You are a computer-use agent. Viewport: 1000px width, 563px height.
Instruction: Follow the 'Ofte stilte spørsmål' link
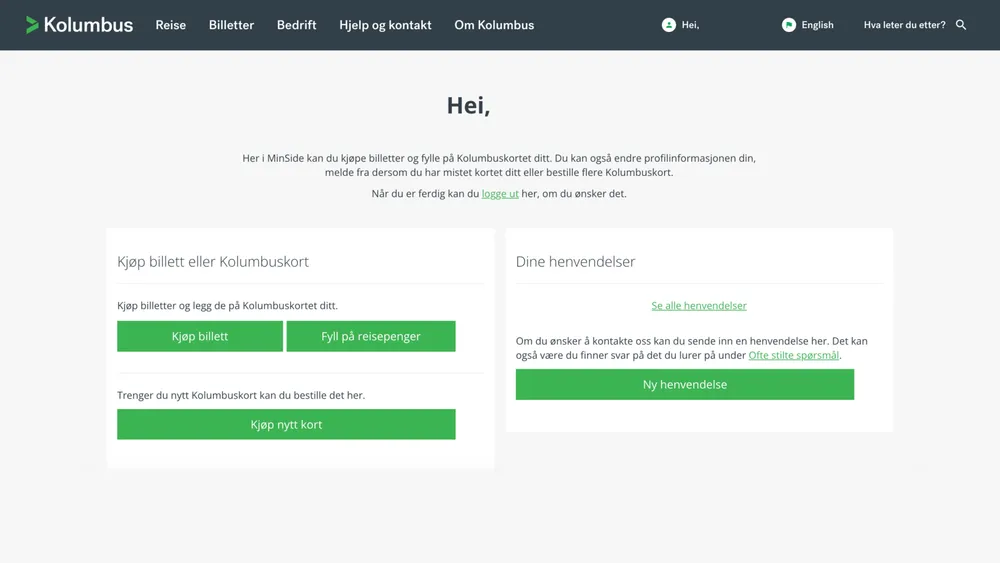793,355
